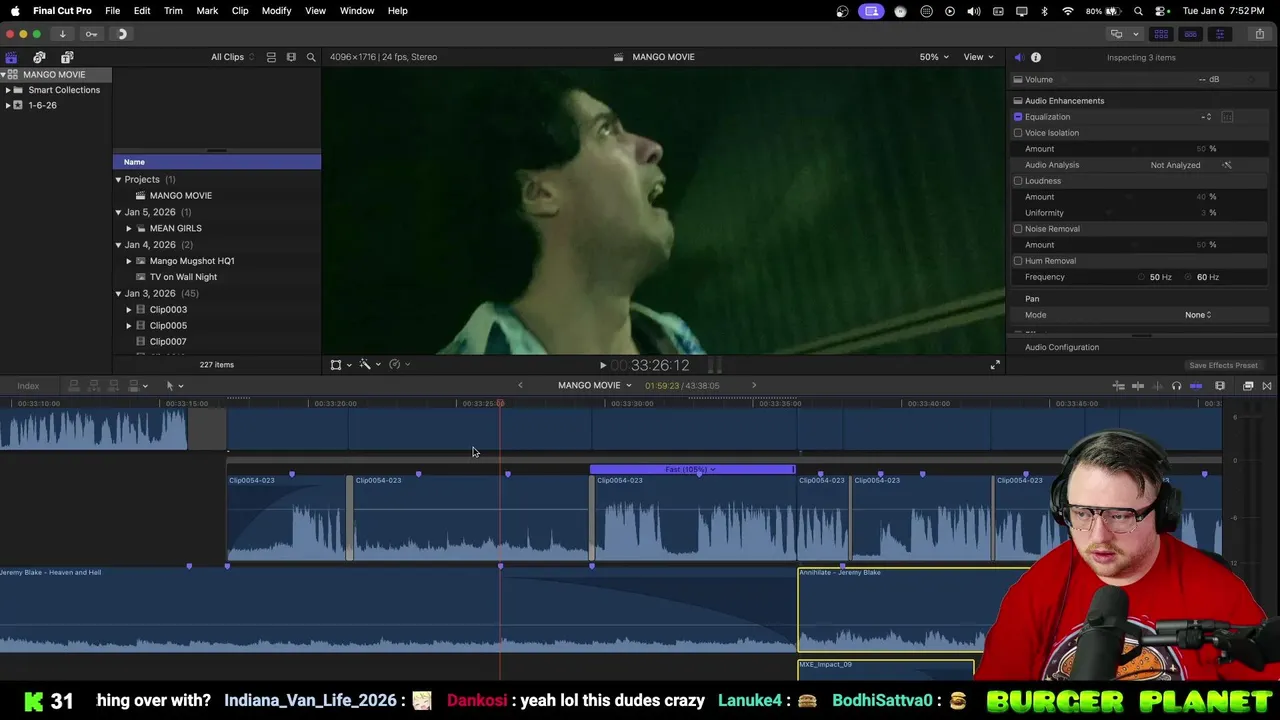Open the Titles and Generators sidebar
Viewport: 1280px width, 720px height.
tap(67, 57)
